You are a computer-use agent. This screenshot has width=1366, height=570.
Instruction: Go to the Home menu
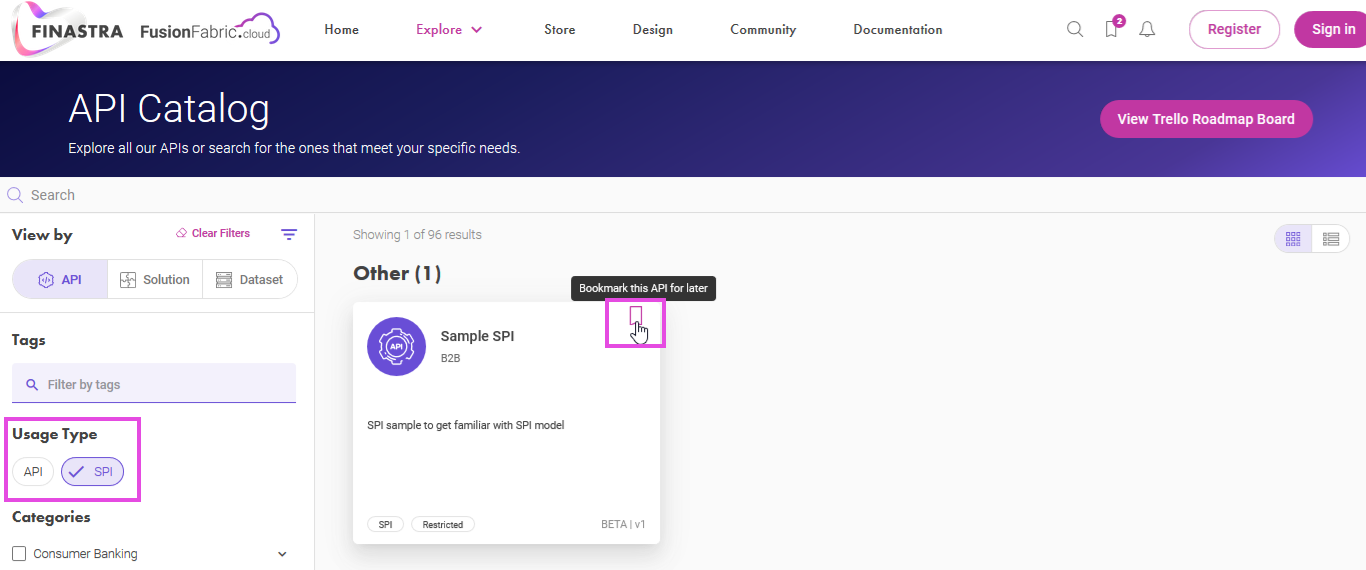(x=341, y=29)
